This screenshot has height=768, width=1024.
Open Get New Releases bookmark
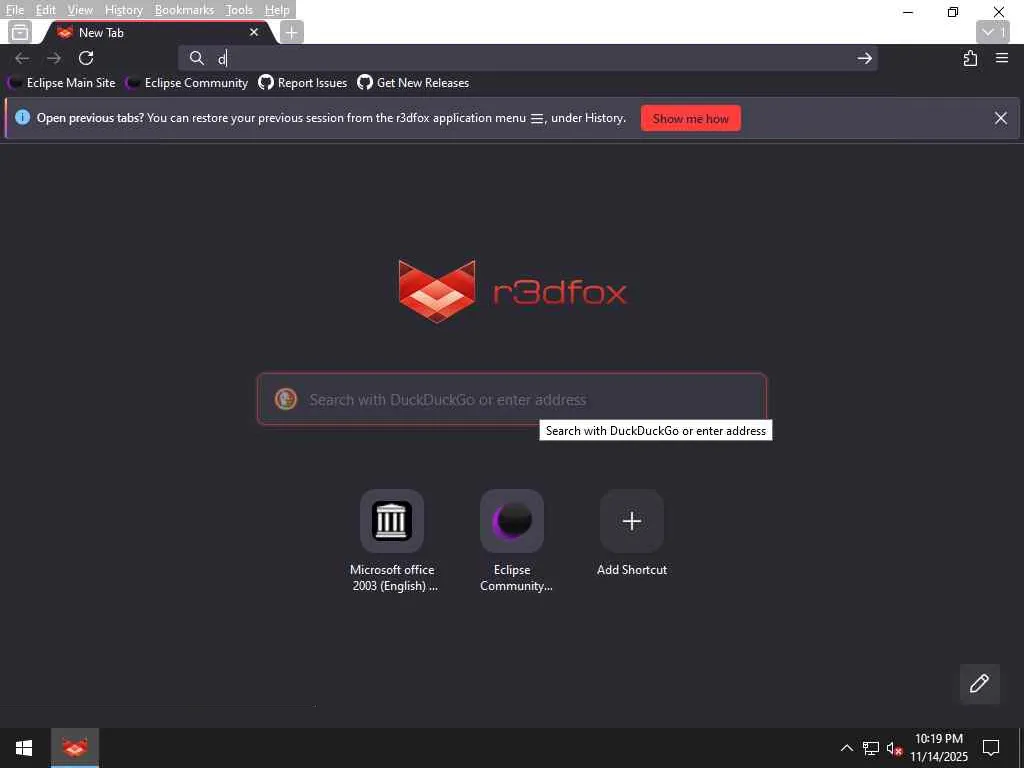tap(413, 83)
